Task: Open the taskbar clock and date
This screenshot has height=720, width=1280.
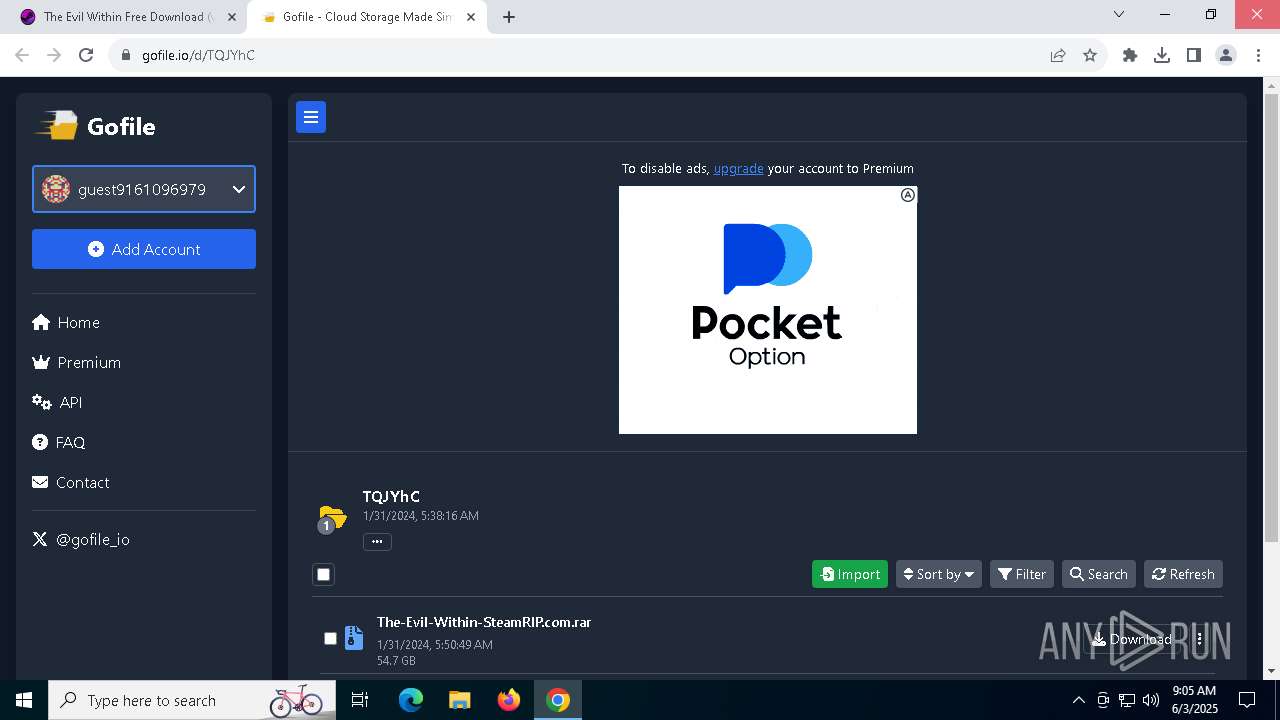Action: [x=1194, y=700]
